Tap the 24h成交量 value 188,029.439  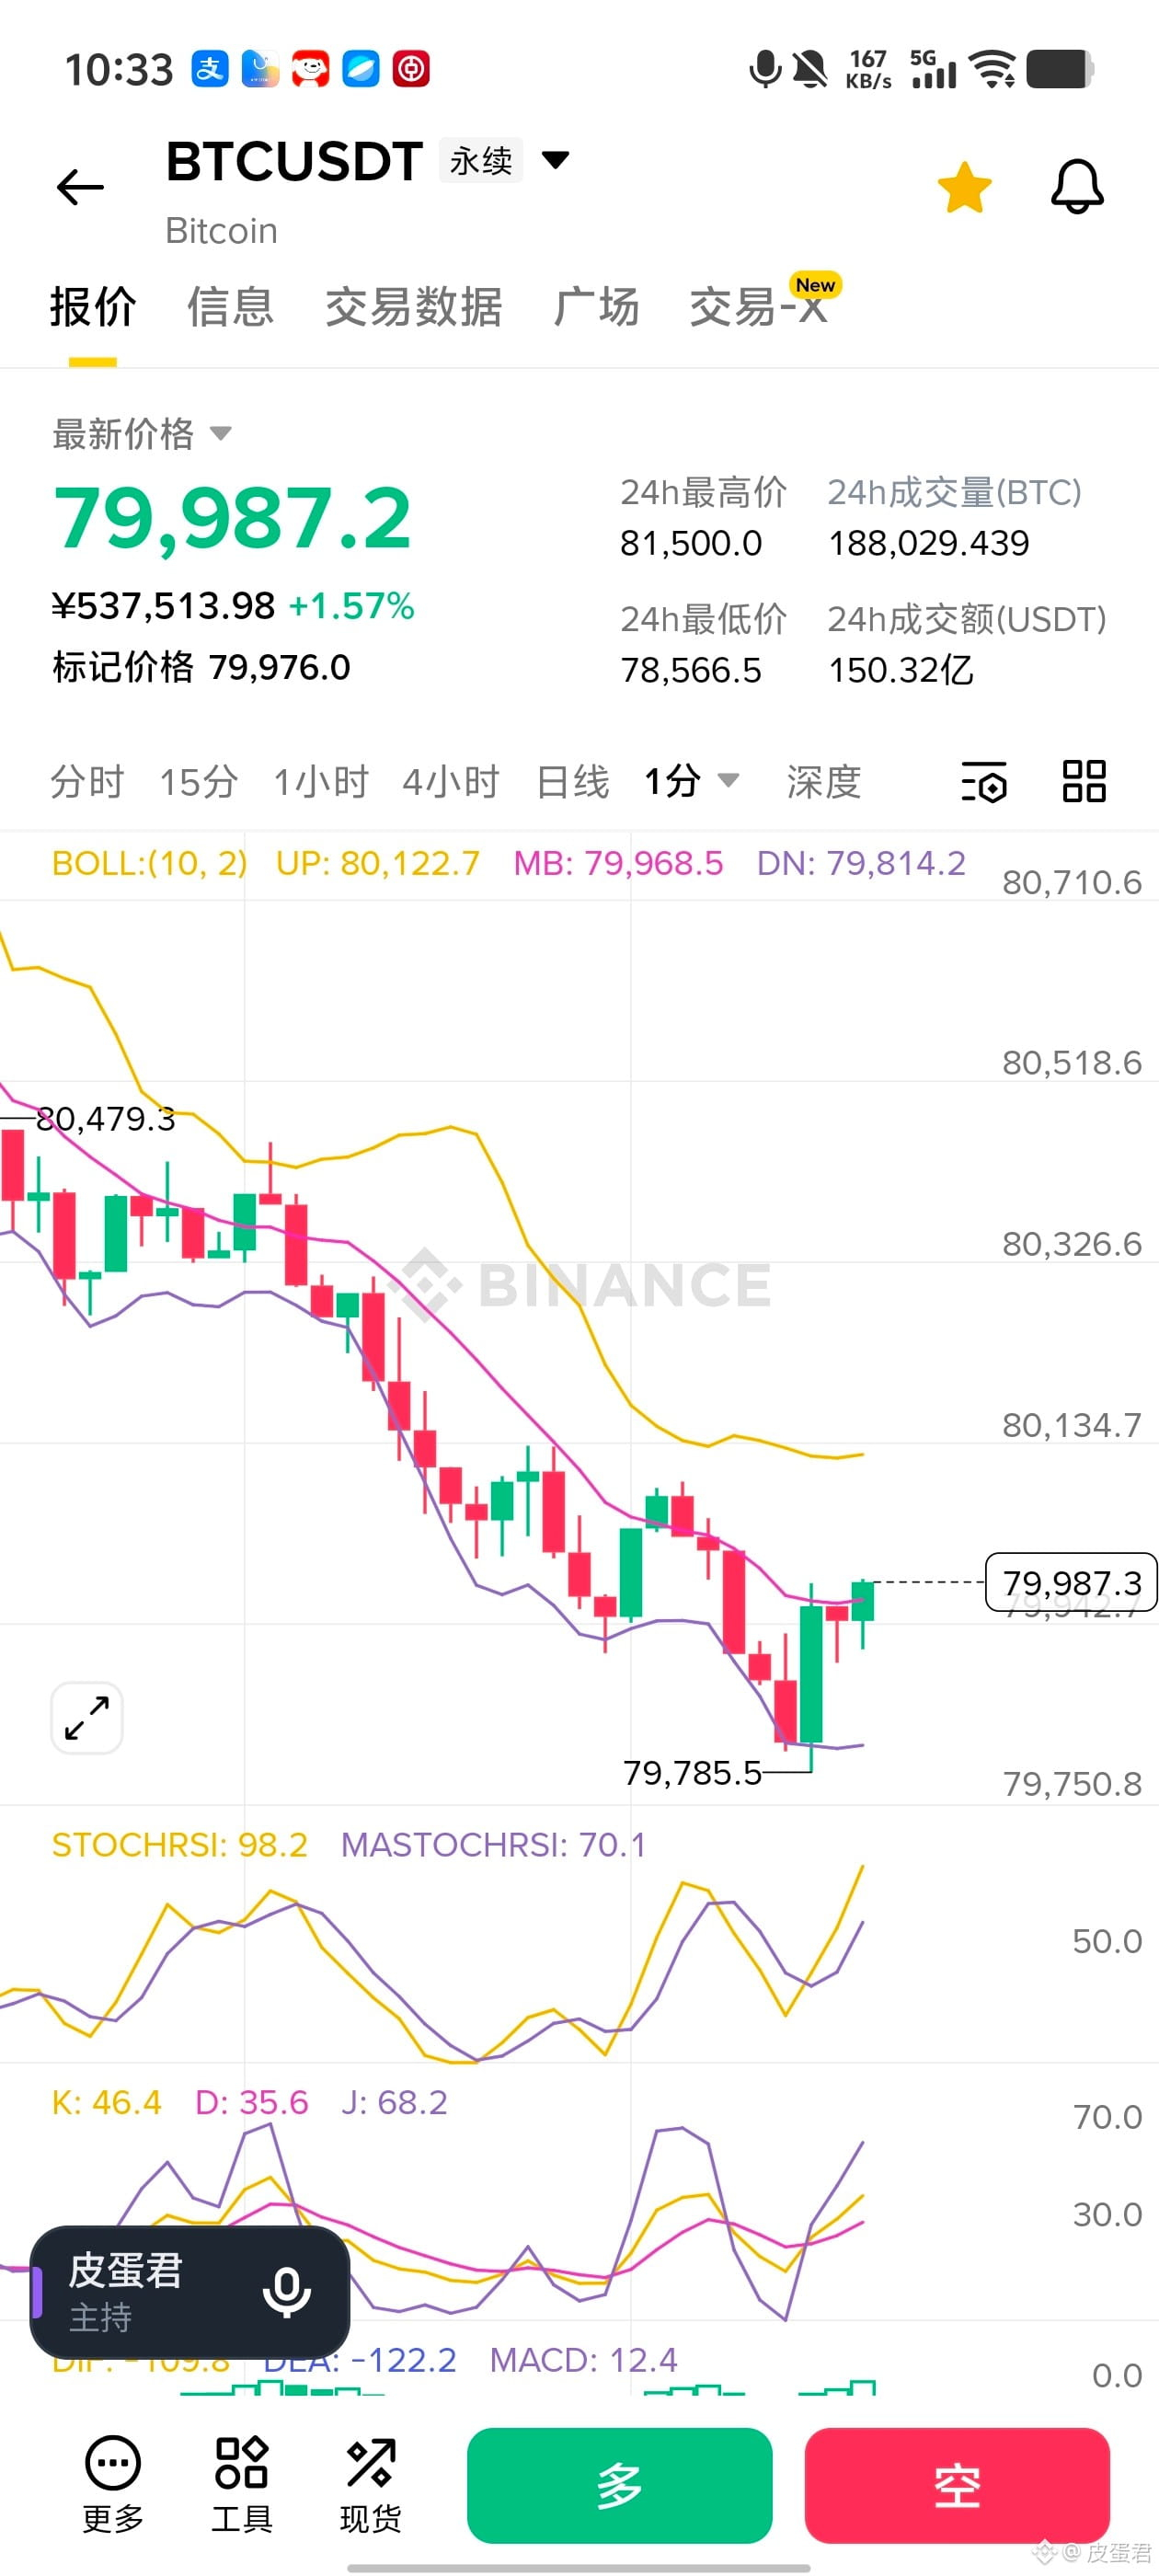929,543
